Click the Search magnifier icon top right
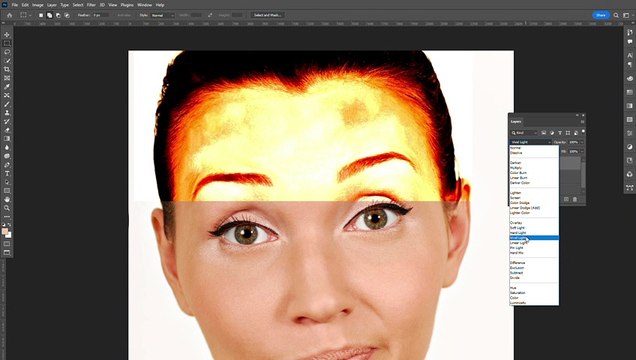The image size is (636, 360). (616, 15)
